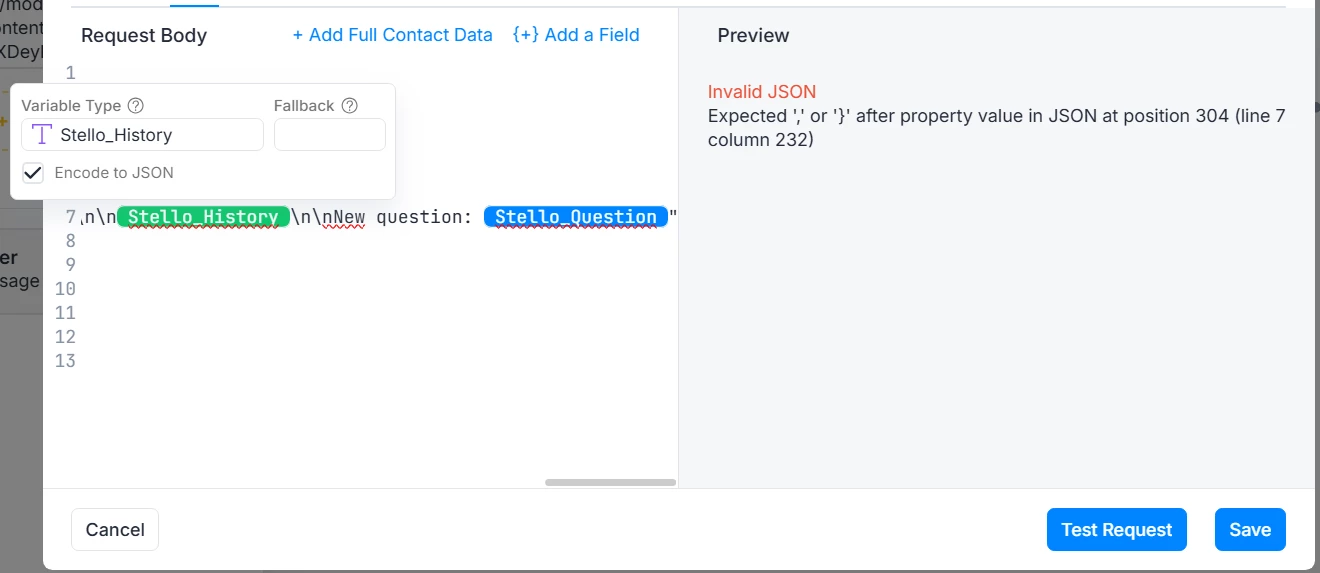Click the Fallback input field

pyautogui.click(x=330, y=135)
